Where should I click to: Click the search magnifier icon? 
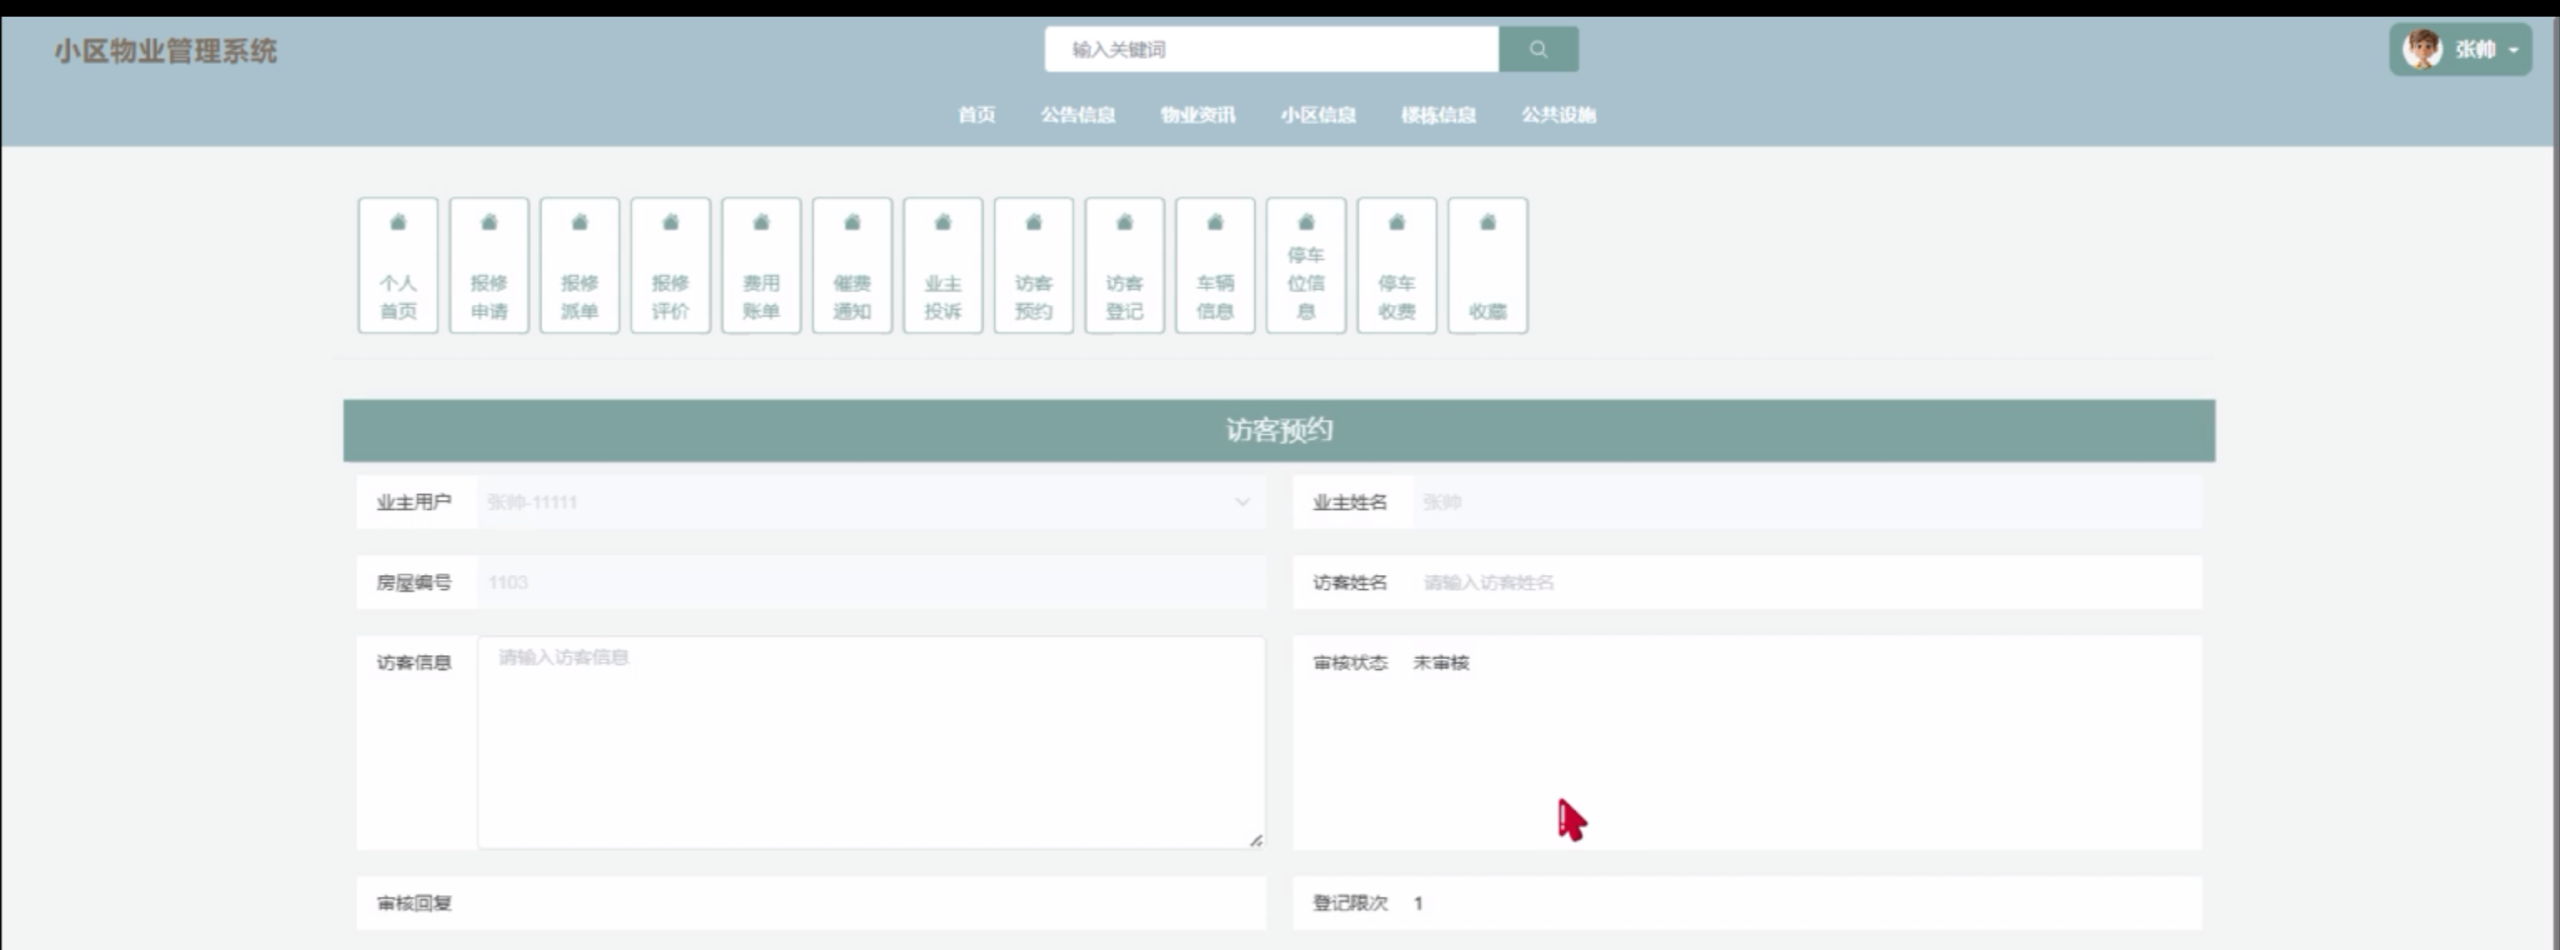1538,48
